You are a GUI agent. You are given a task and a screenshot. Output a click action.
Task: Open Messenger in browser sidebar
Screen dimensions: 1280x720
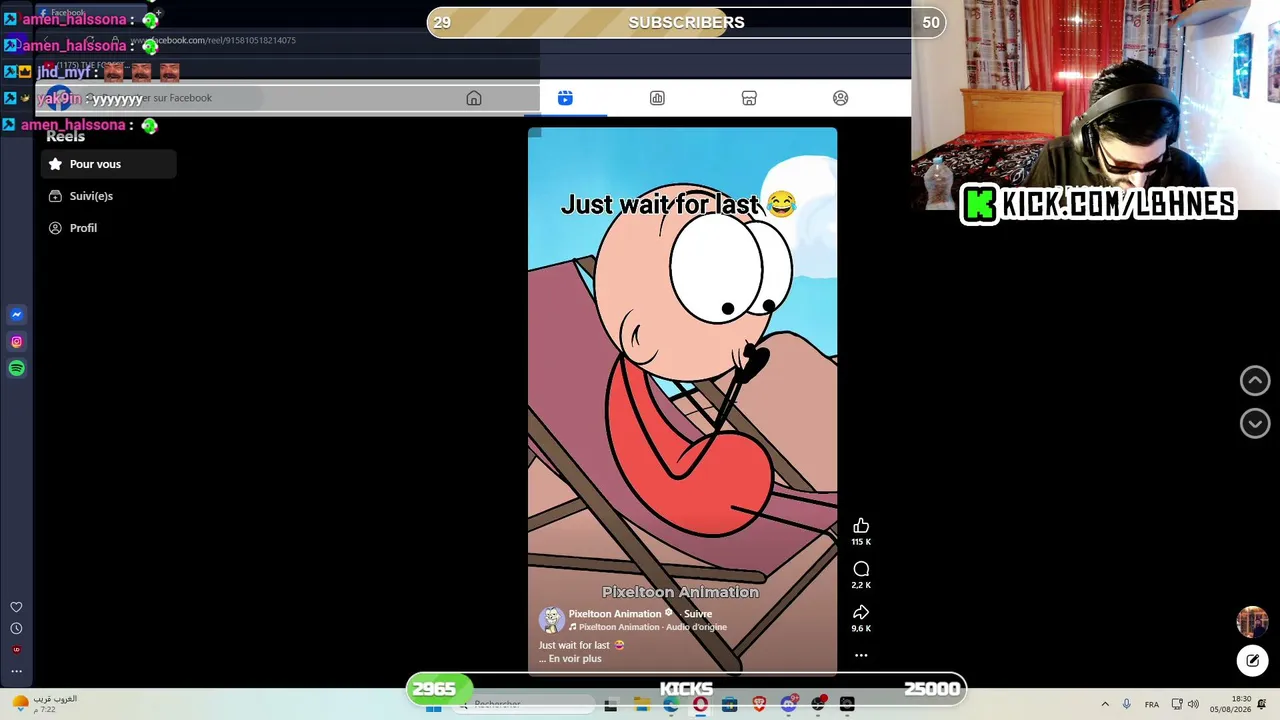(x=16, y=314)
